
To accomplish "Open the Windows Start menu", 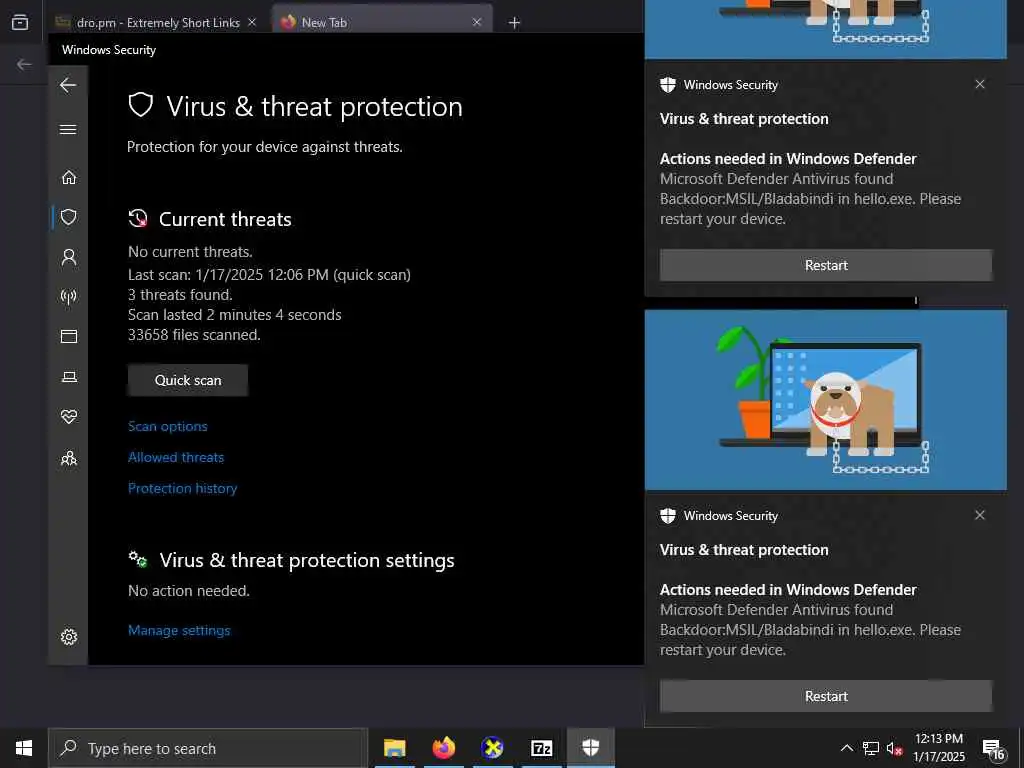I will point(24,748).
